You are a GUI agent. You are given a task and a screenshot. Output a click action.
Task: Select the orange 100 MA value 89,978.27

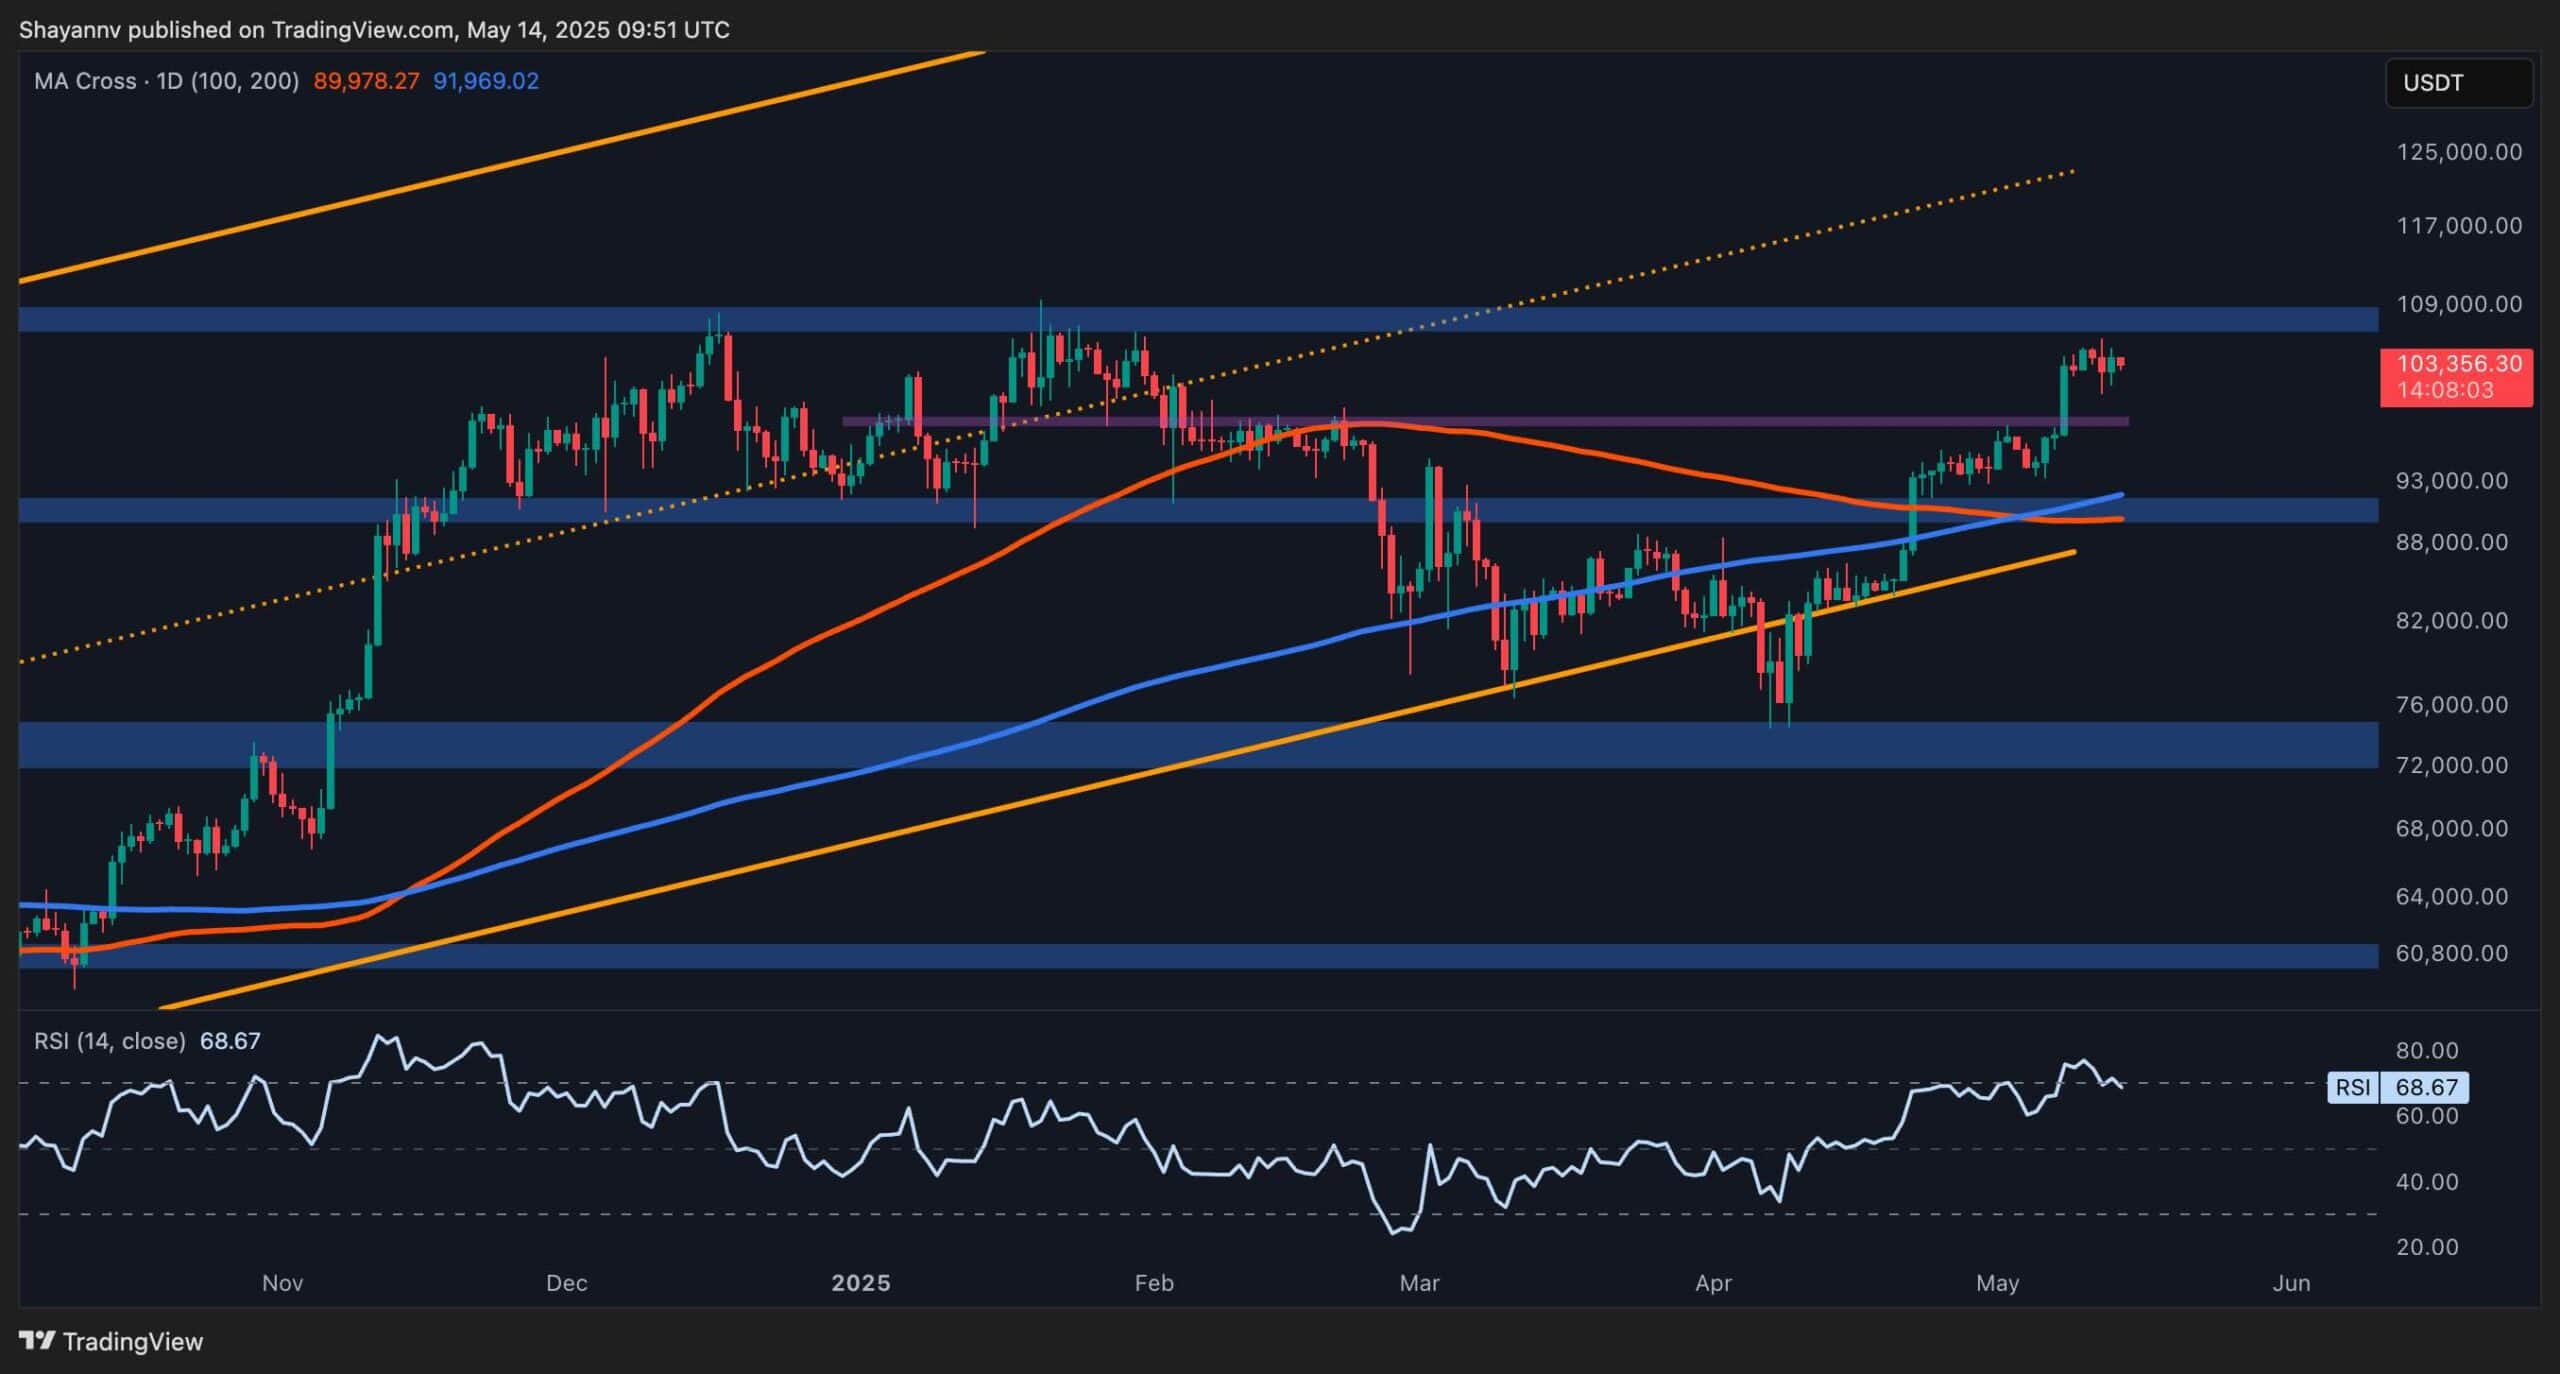click(x=365, y=81)
